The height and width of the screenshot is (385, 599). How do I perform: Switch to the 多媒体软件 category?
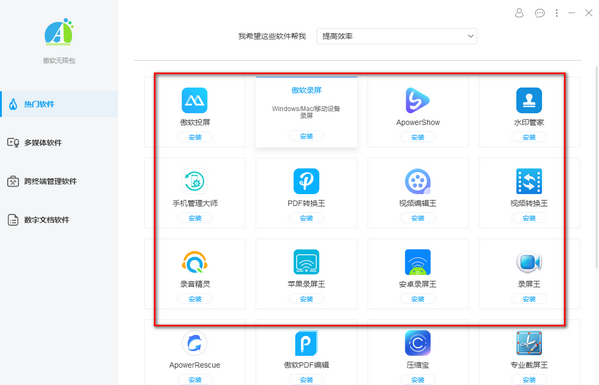[59, 142]
